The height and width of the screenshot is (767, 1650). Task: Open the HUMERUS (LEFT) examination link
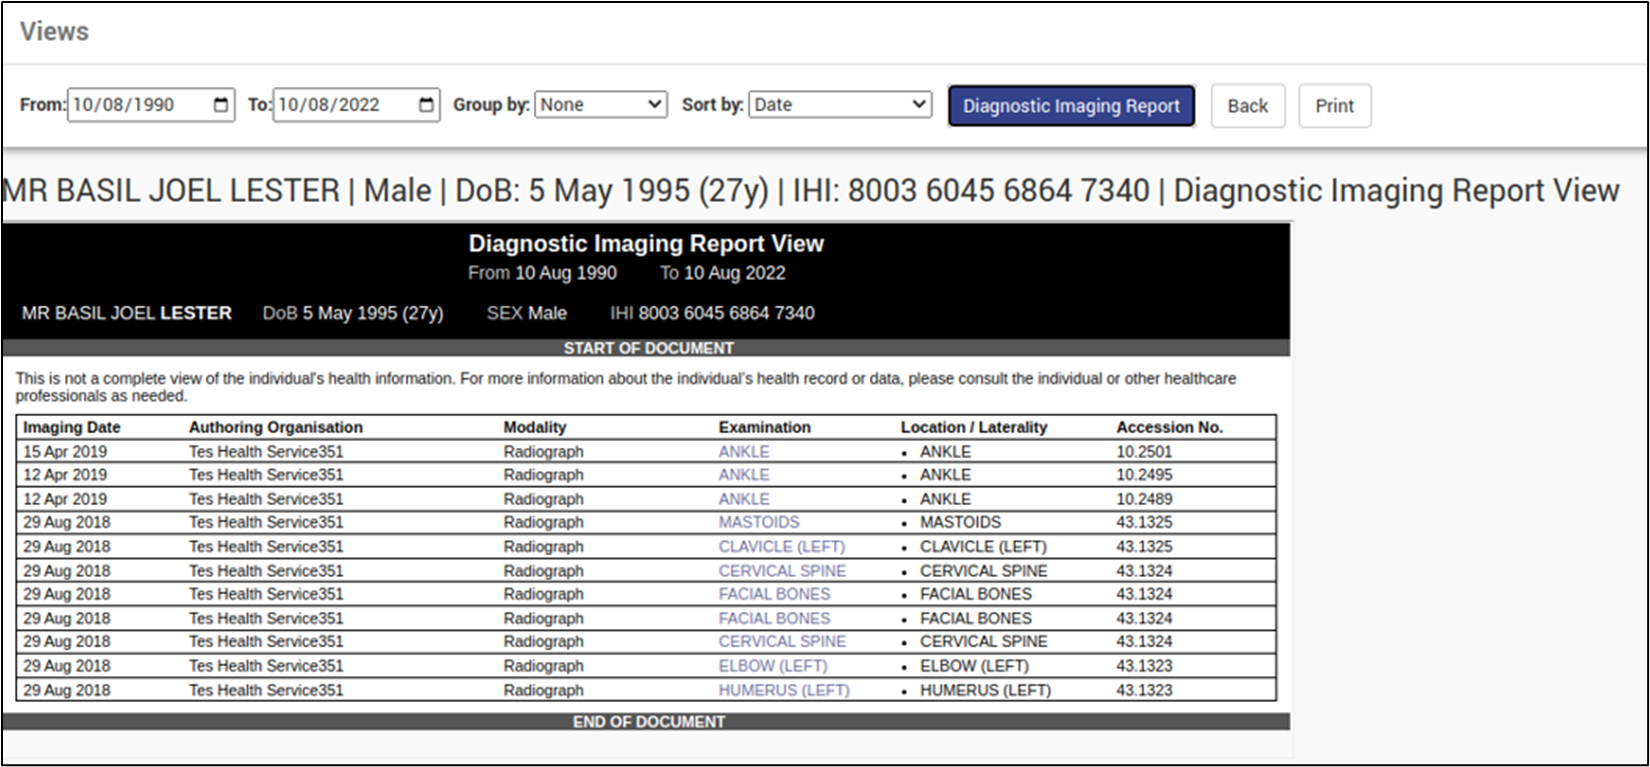[784, 690]
